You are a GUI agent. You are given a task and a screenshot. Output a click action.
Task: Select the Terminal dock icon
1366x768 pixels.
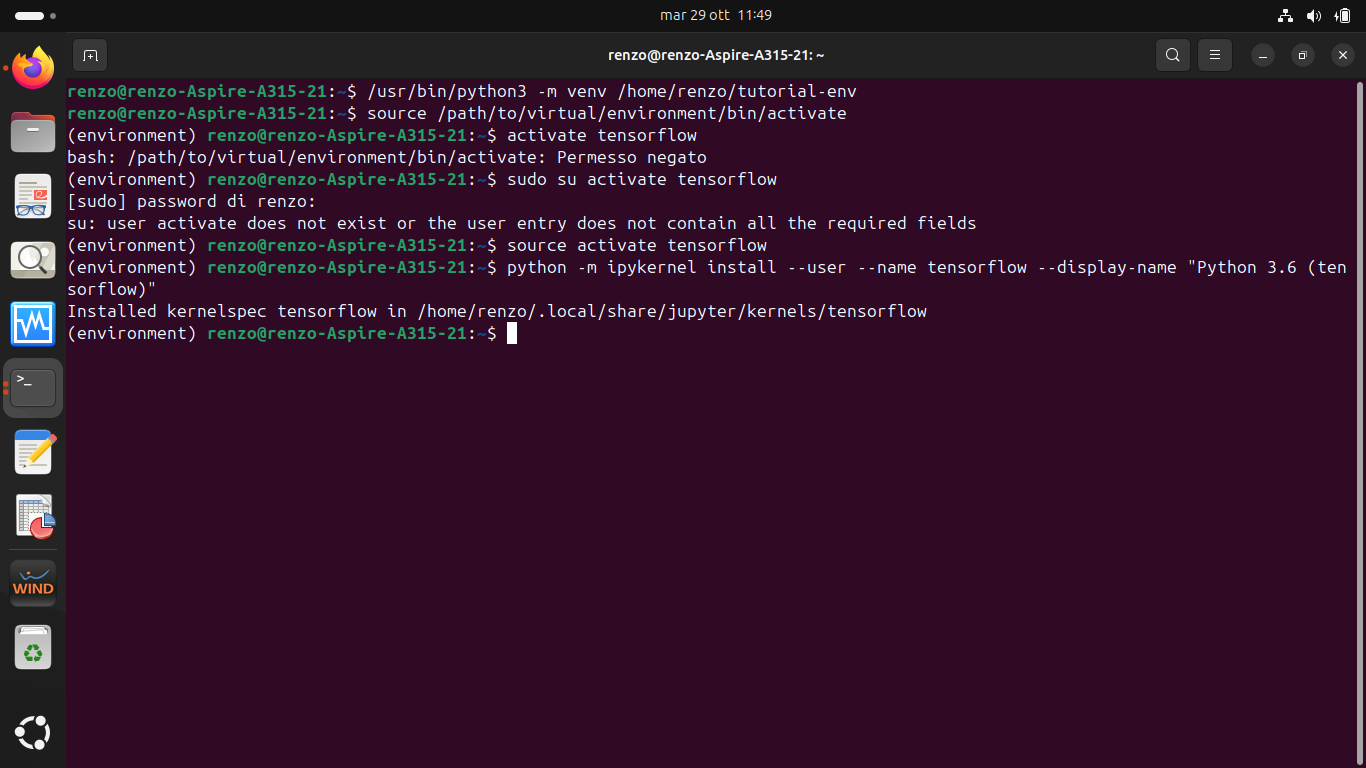[x=33, y=388]
